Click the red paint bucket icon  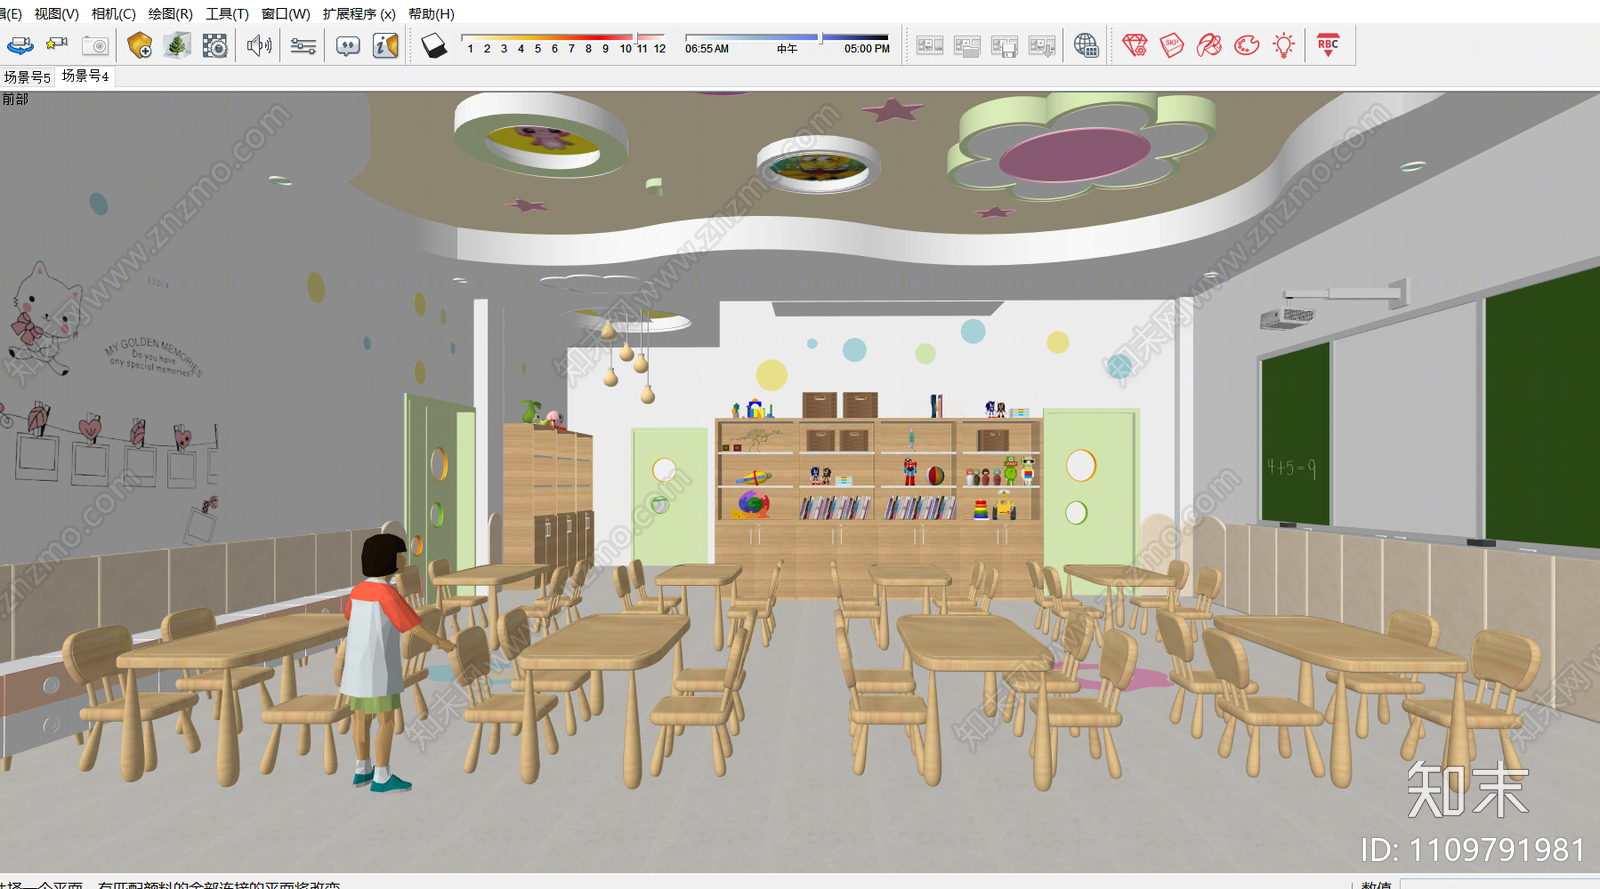(x=1209, y=45)
